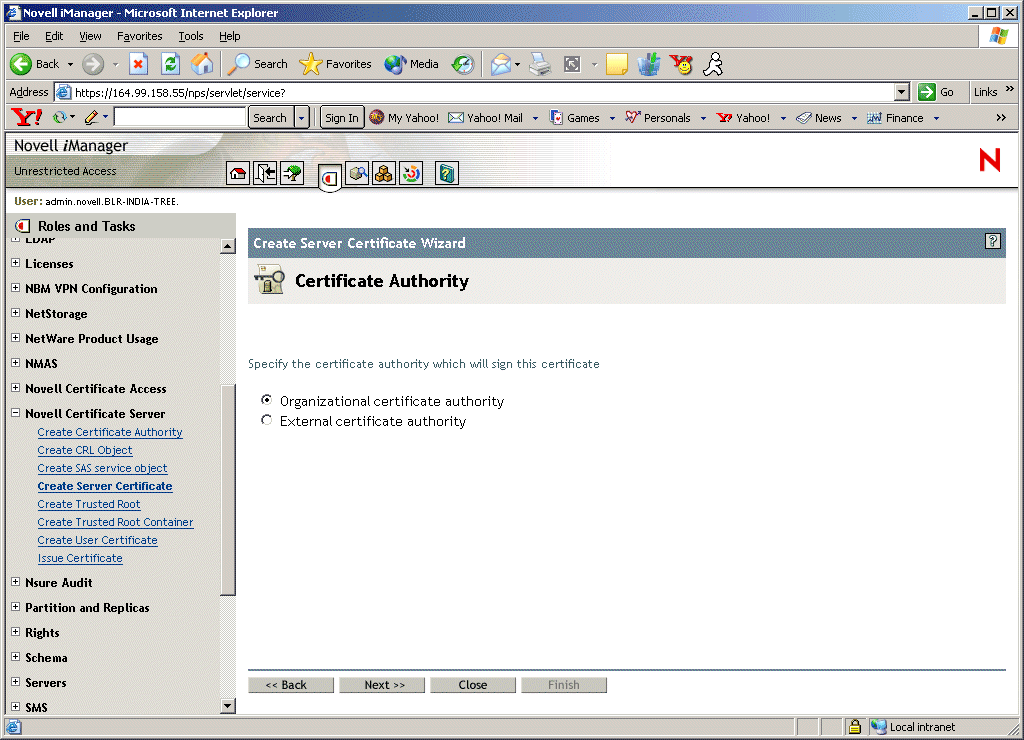1024x740 pixels.
Task: Open the Create User Certificate link
Action: [x=97, y=540]
